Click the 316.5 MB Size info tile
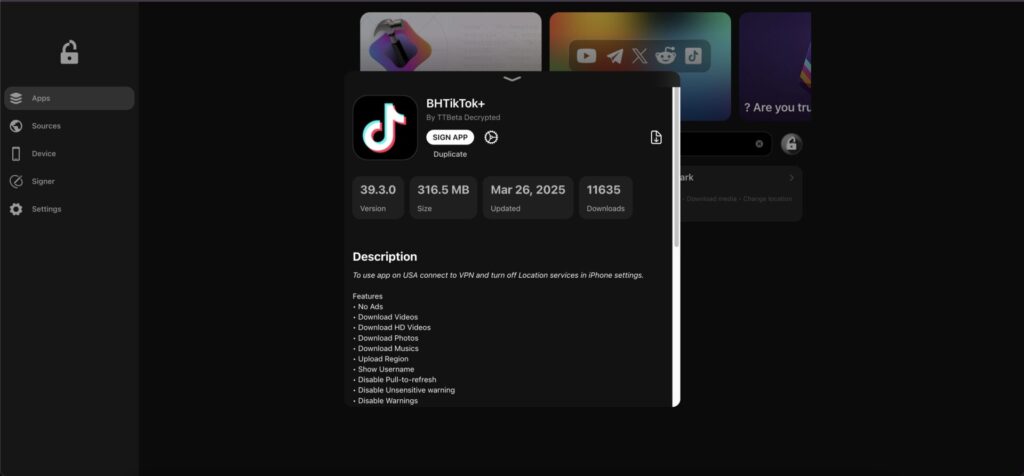 point(443,198)
